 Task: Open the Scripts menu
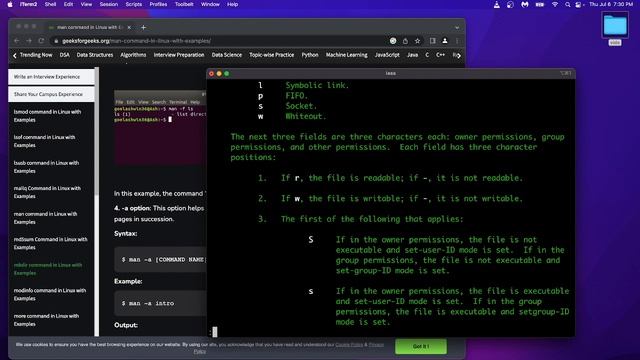(x=133, y=4)
